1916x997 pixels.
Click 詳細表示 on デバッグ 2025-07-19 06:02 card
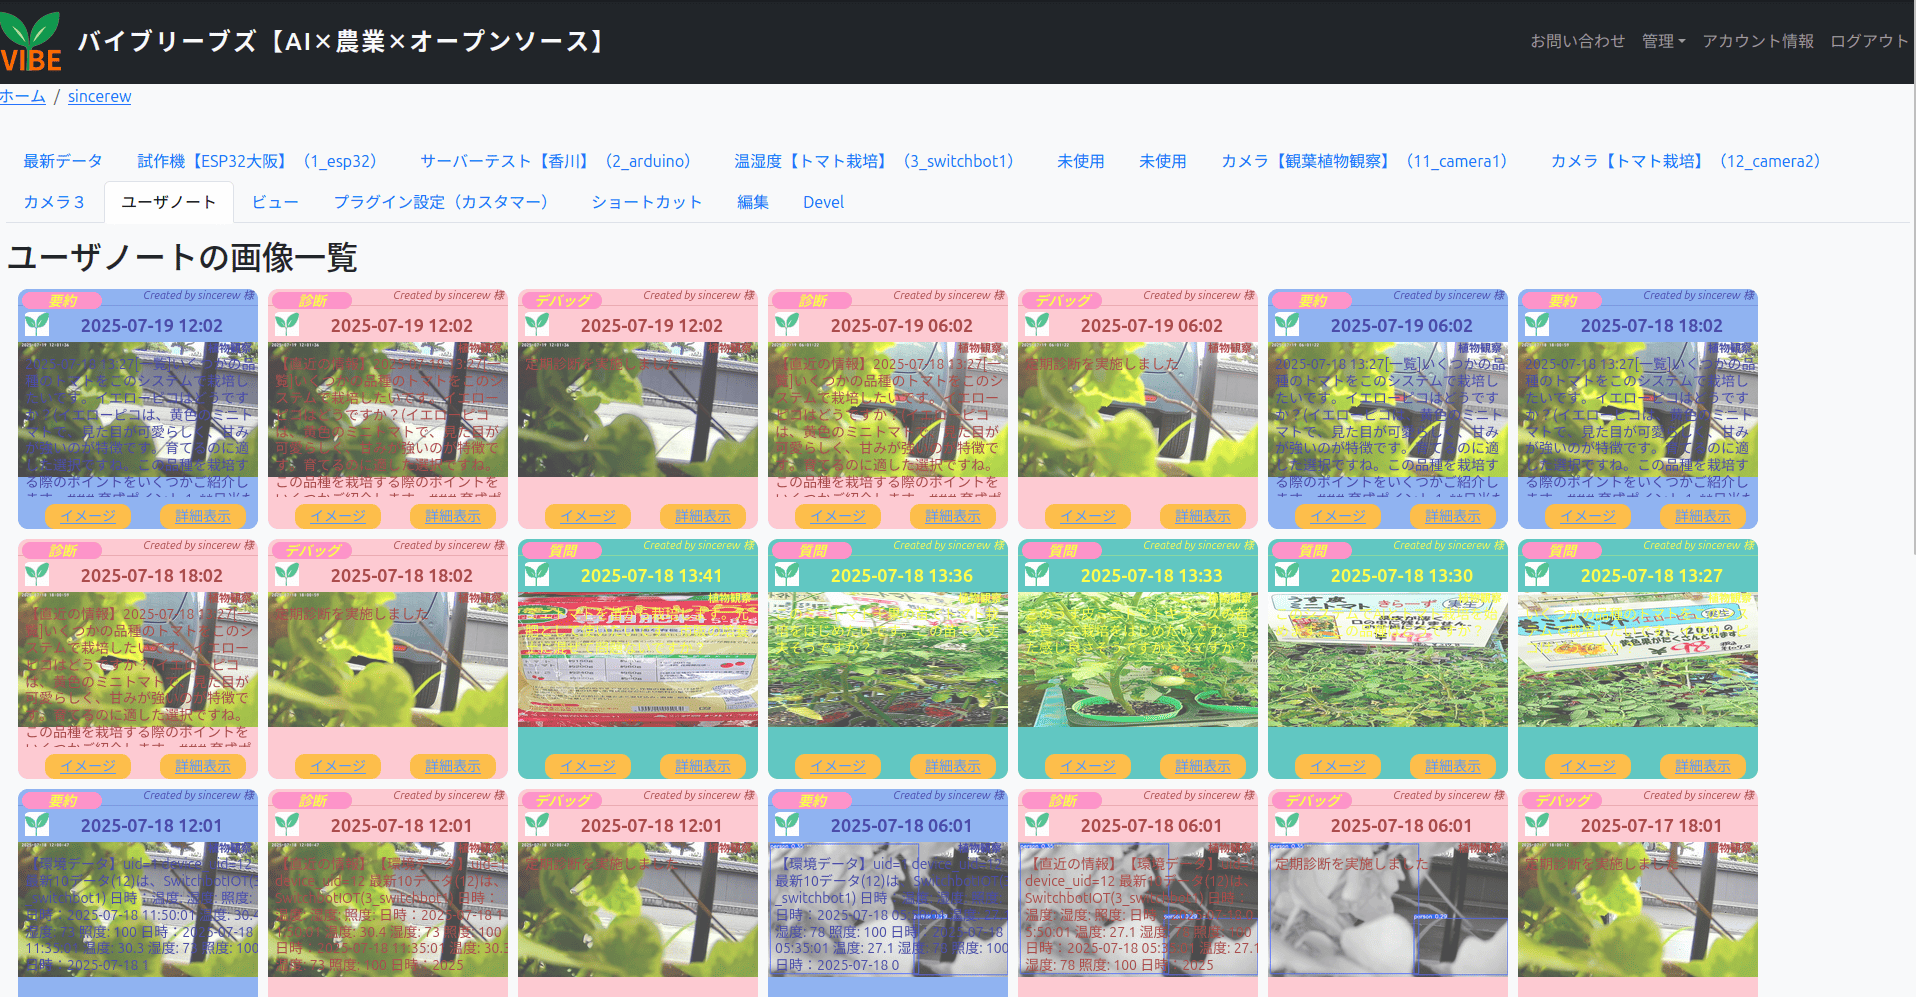coord(1203,516)
